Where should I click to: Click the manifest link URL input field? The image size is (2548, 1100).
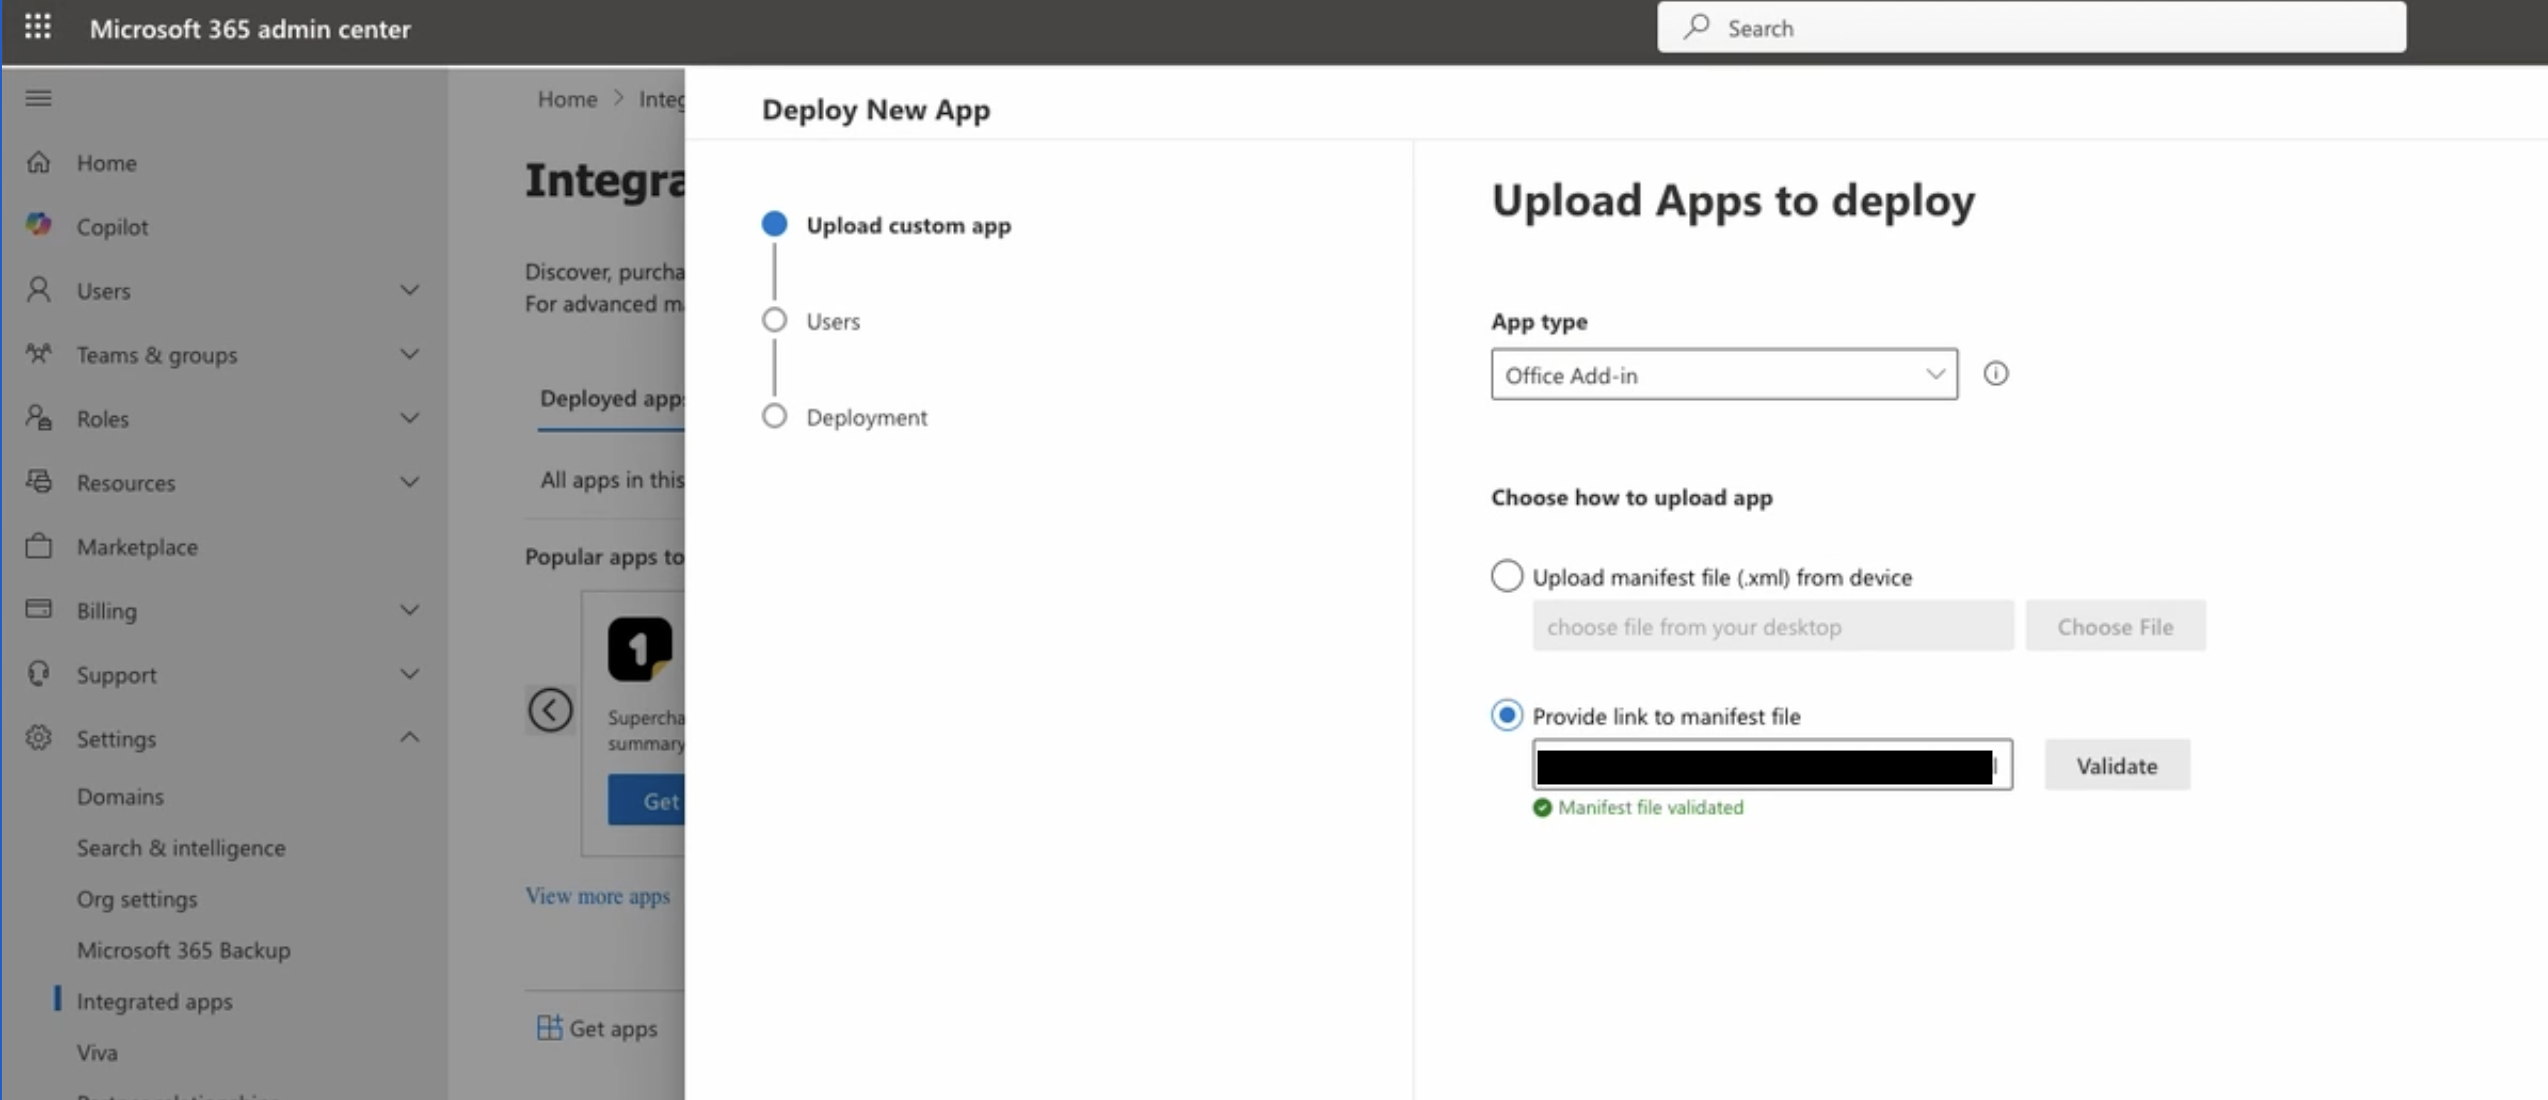point(1771,766)
